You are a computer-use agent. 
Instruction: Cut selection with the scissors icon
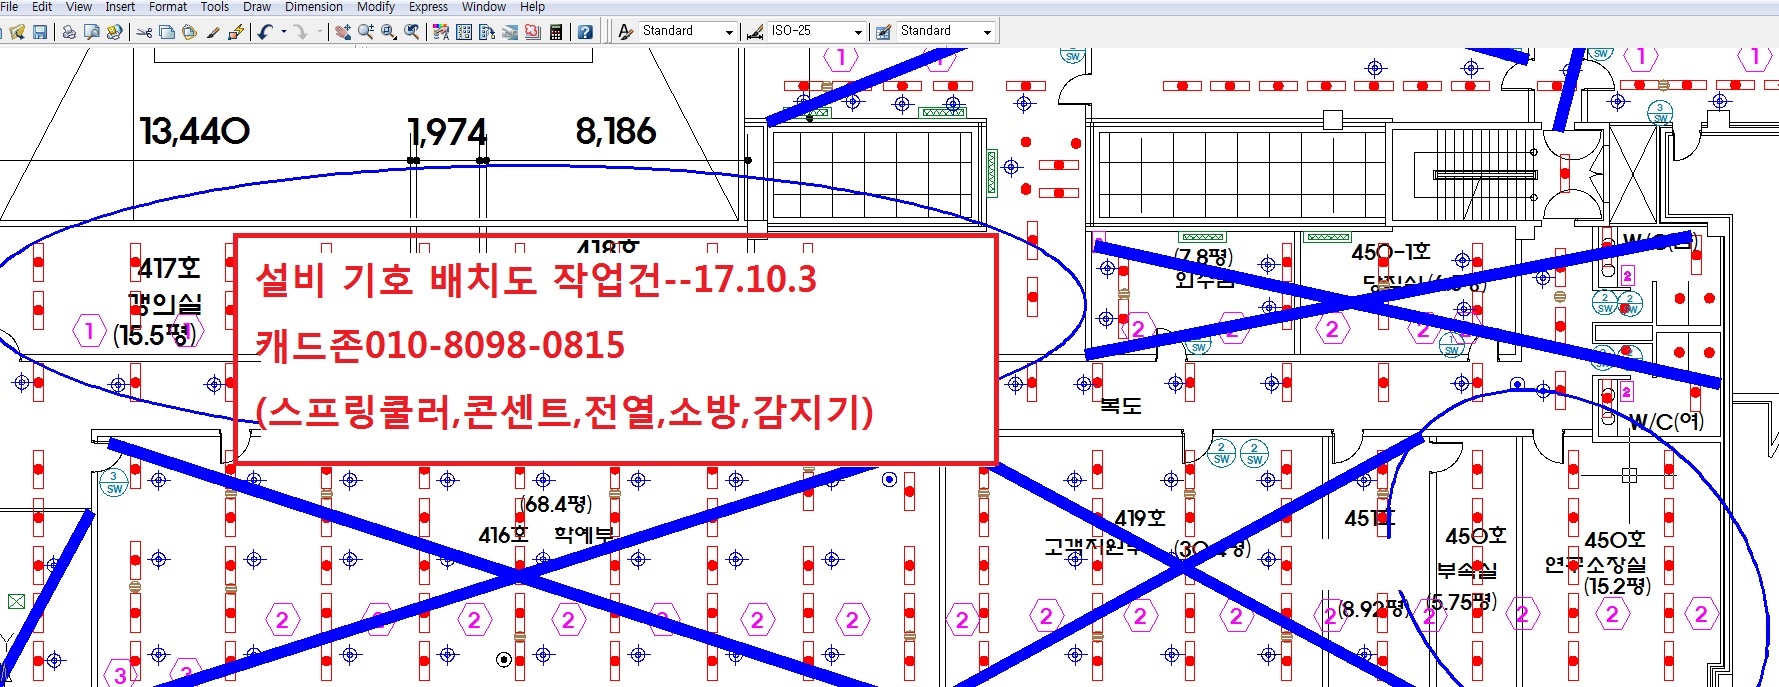144,32
